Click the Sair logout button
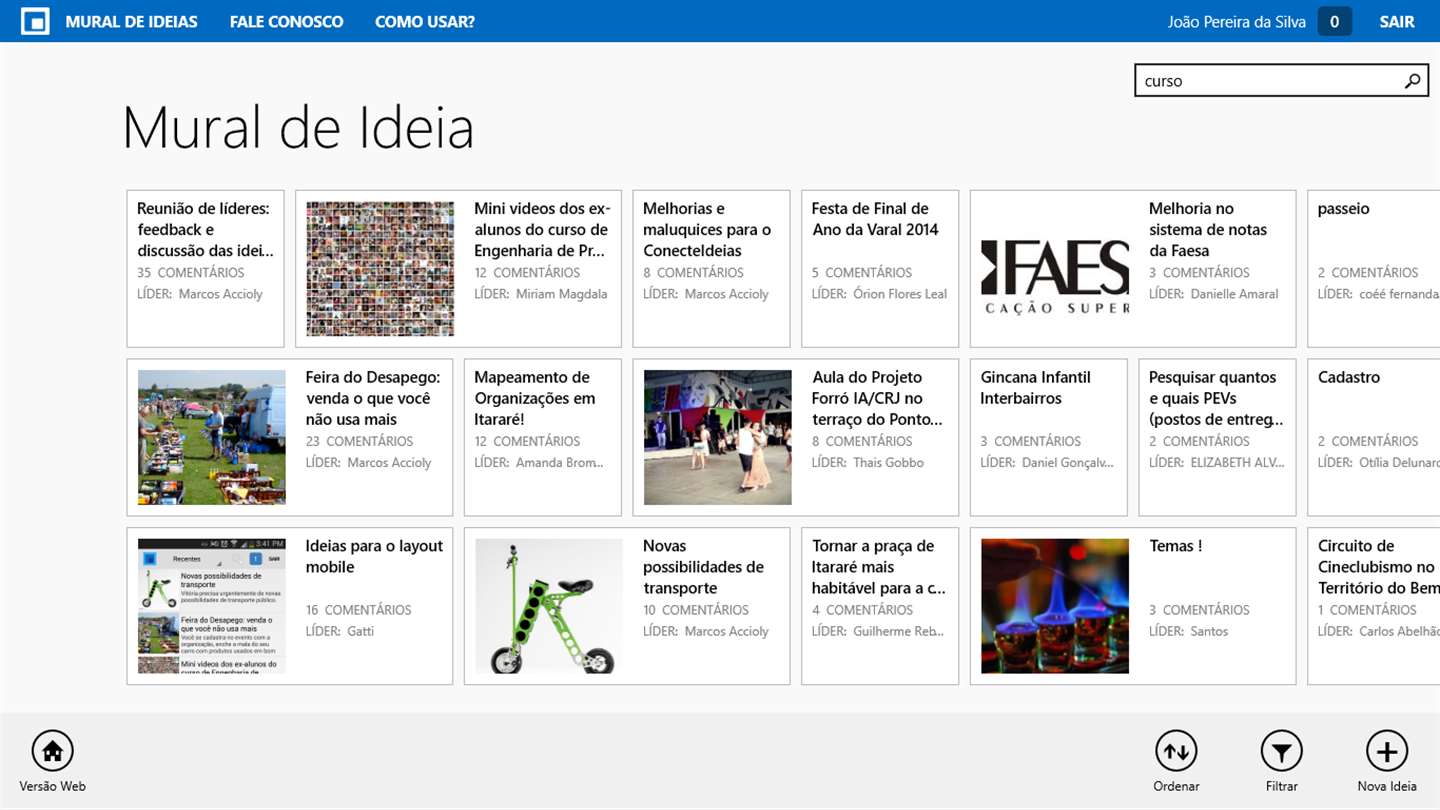The width and height of the screenshot is (1440, 810). (1397, 21)
